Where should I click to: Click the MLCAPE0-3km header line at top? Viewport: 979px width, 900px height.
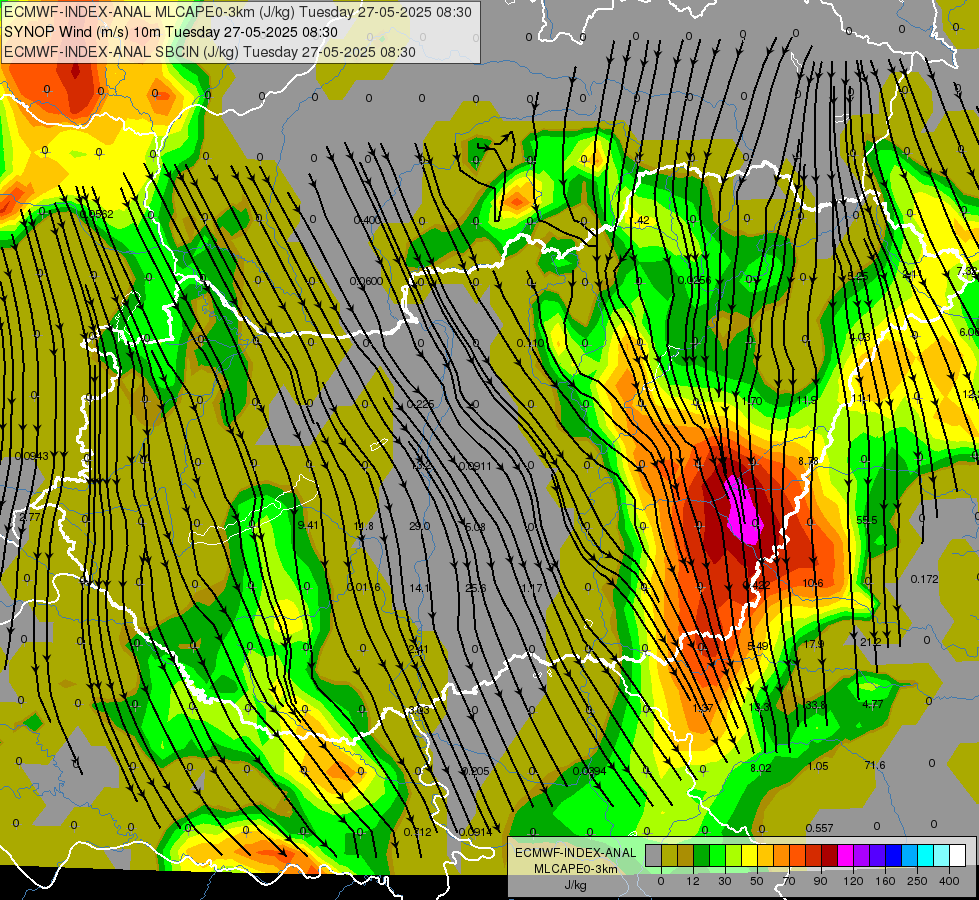pyautogui.click(x=238, y=12)
